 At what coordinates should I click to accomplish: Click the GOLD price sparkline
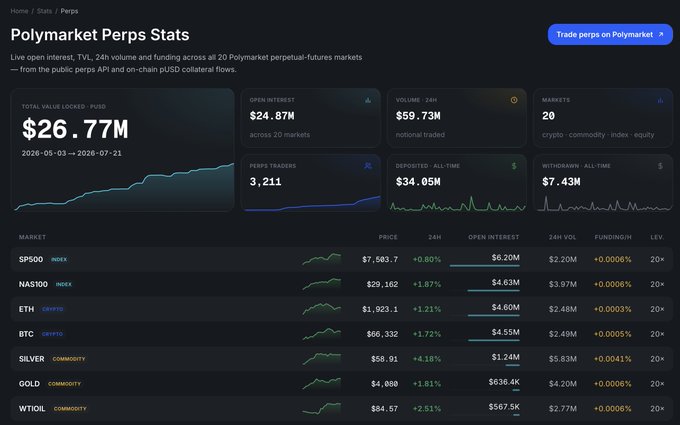point(321,383)
